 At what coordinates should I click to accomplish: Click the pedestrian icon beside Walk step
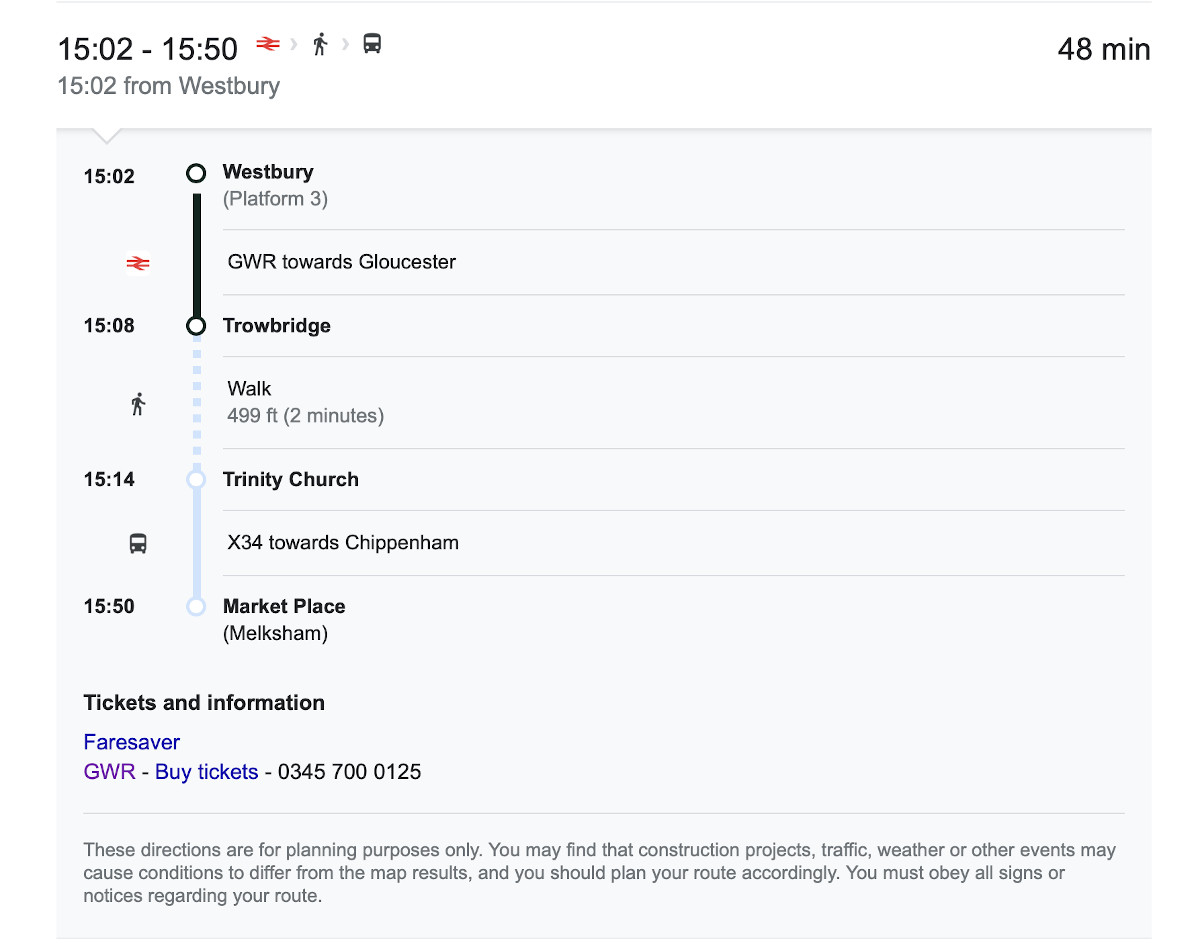coord(138,404)
